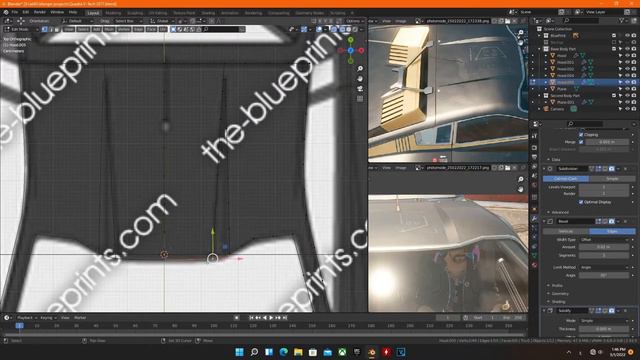
Task: Select Simple subdivision type
Action: coord(612,179)
